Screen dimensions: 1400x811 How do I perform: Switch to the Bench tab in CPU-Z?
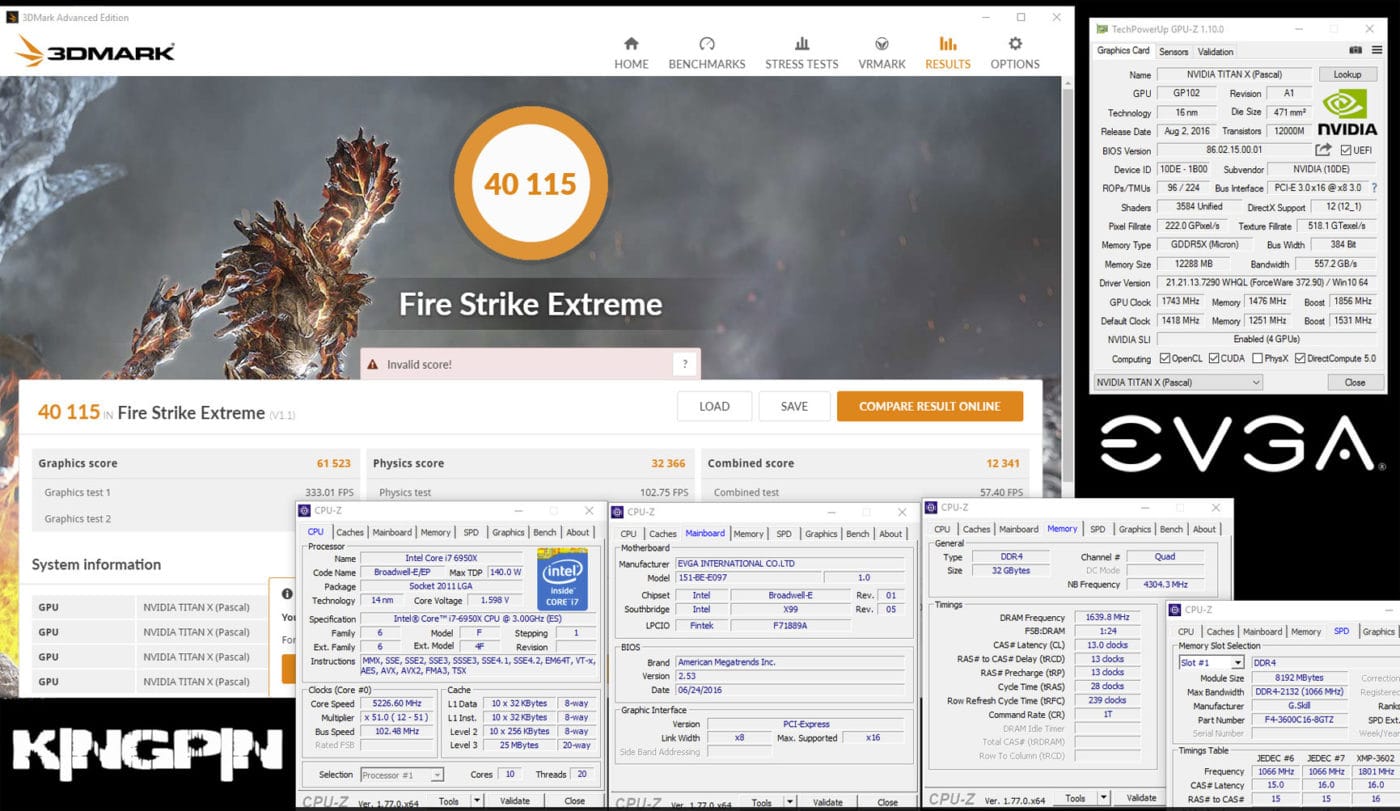pos(544,533)
